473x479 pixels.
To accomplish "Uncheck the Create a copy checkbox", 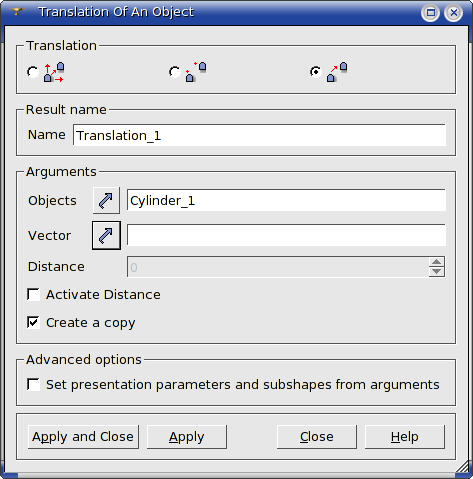I will click(x=33, y=323).
